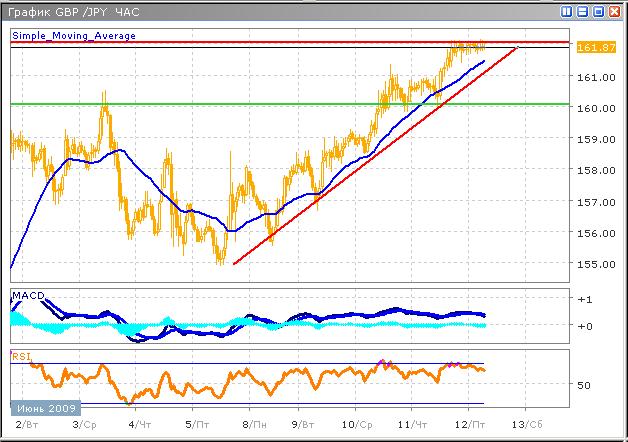The height and width of the screenshot is (442, 628).
Task: Click the MACD +1 scale label
Action: click(588, 300)
